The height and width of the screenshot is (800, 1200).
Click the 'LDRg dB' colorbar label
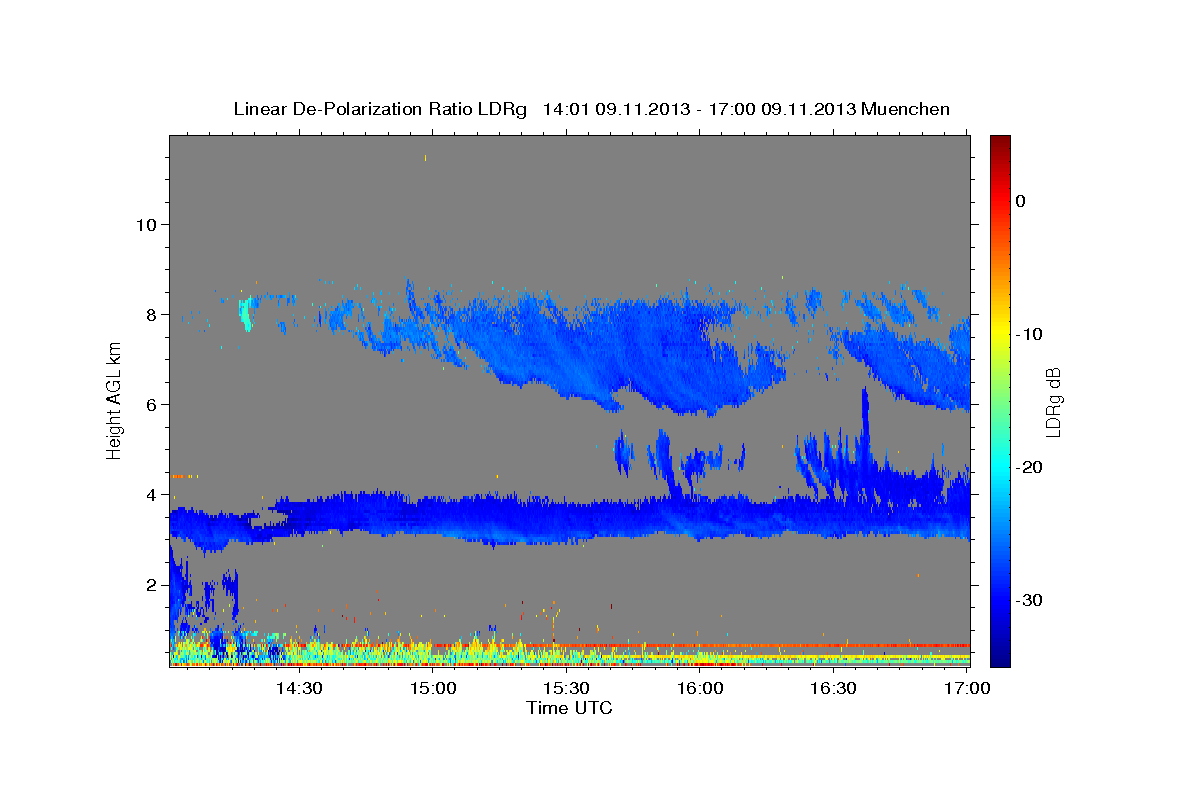point(1053,402)
